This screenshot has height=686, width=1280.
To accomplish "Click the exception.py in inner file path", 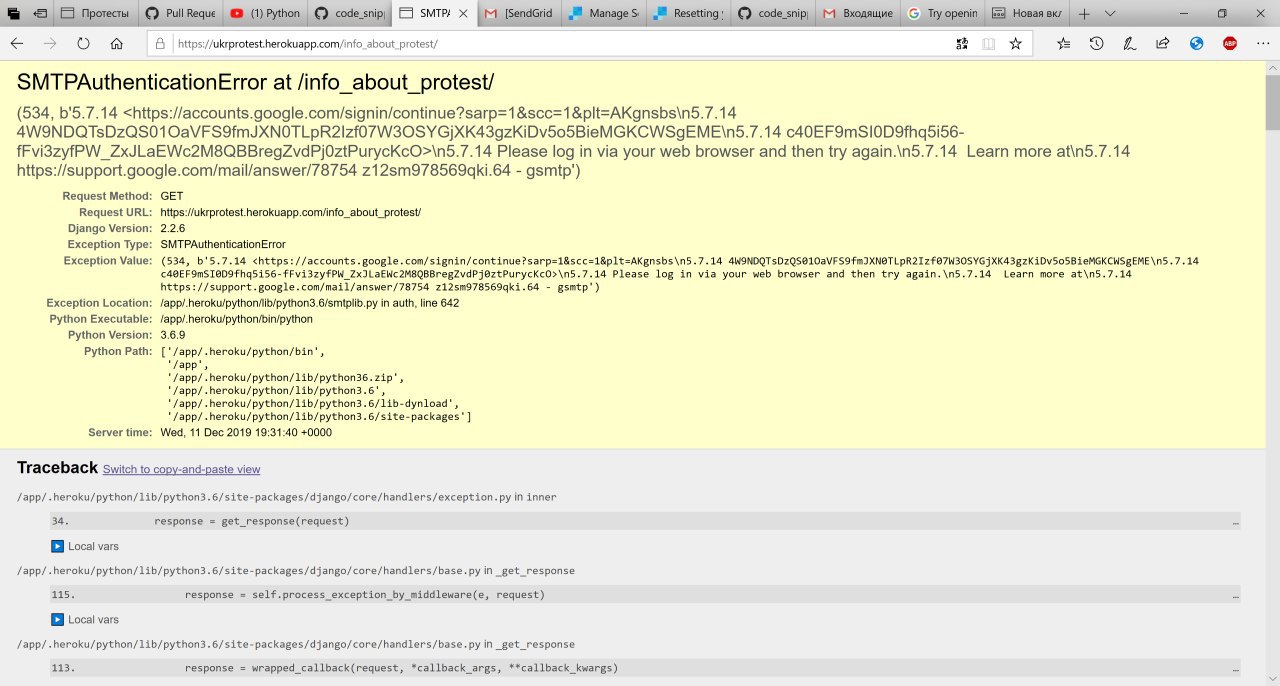I will coord(286,496).
